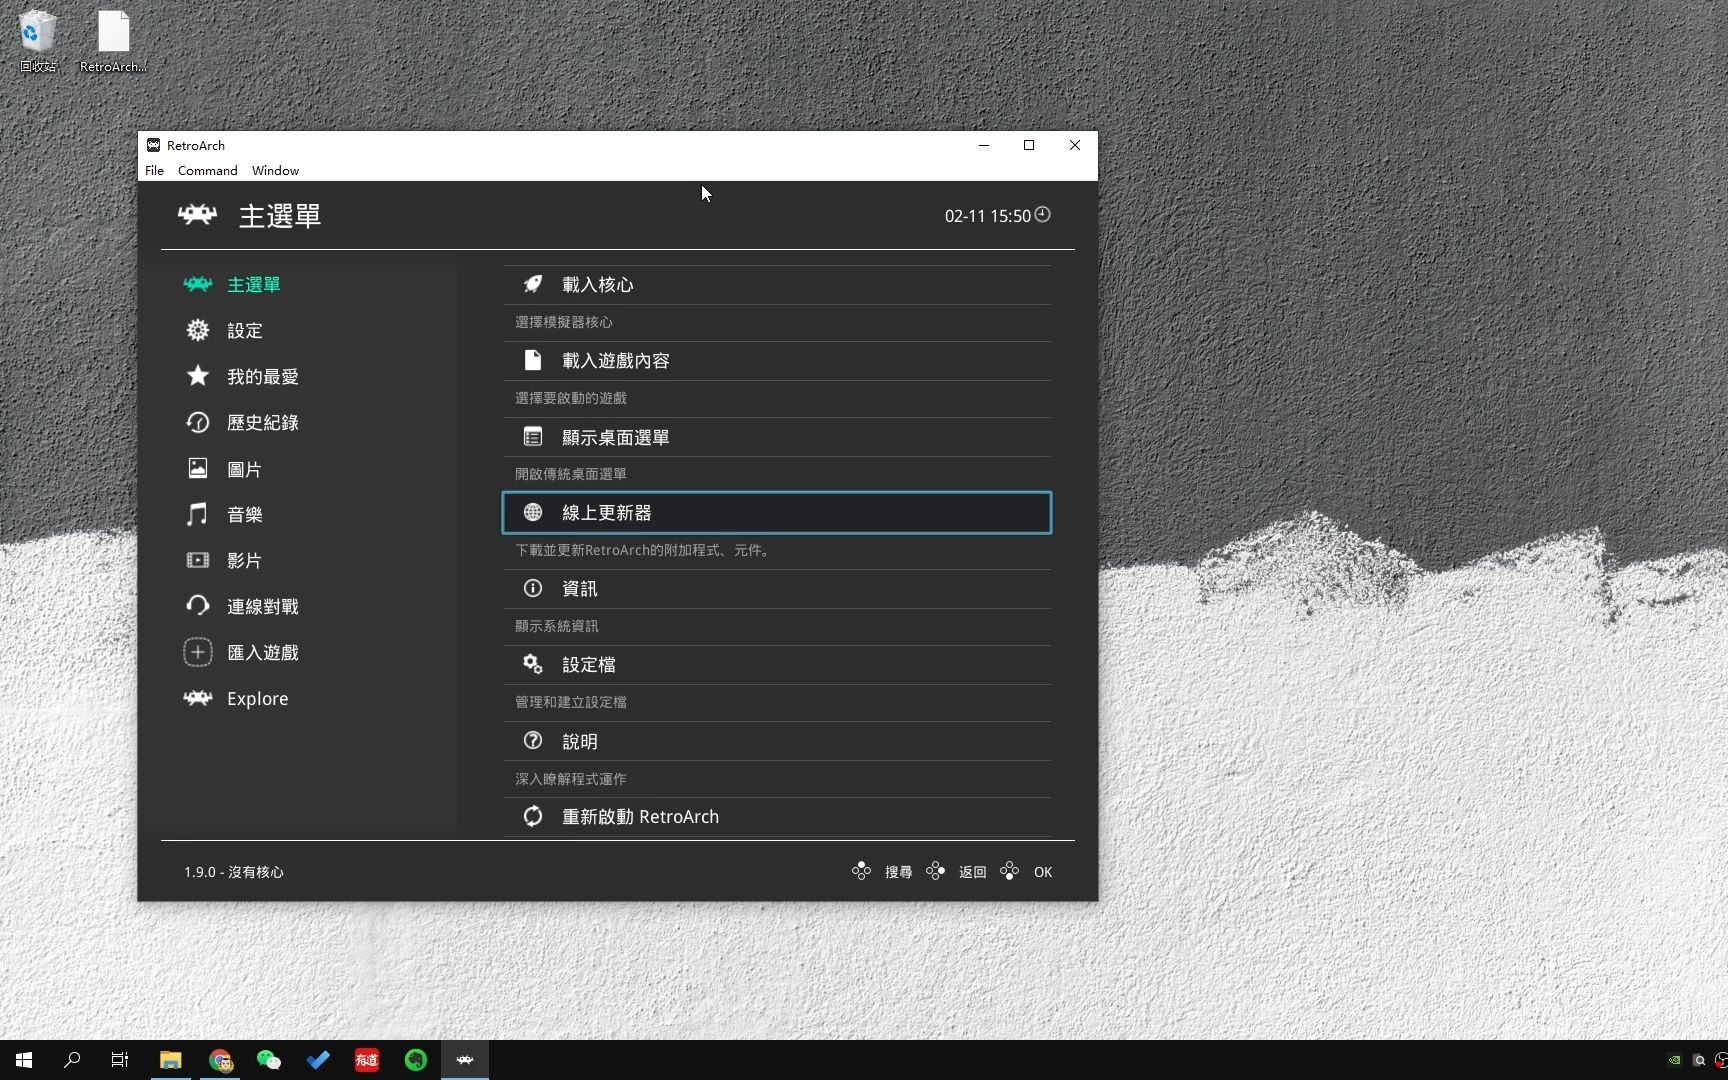The height and width of the screenshot is (1080, 1728).
Task: Open taskbar search
Action: point(72,1060)
